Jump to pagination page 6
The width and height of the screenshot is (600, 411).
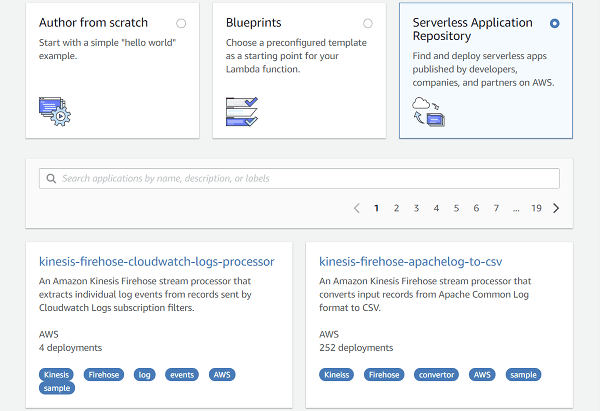476,208
